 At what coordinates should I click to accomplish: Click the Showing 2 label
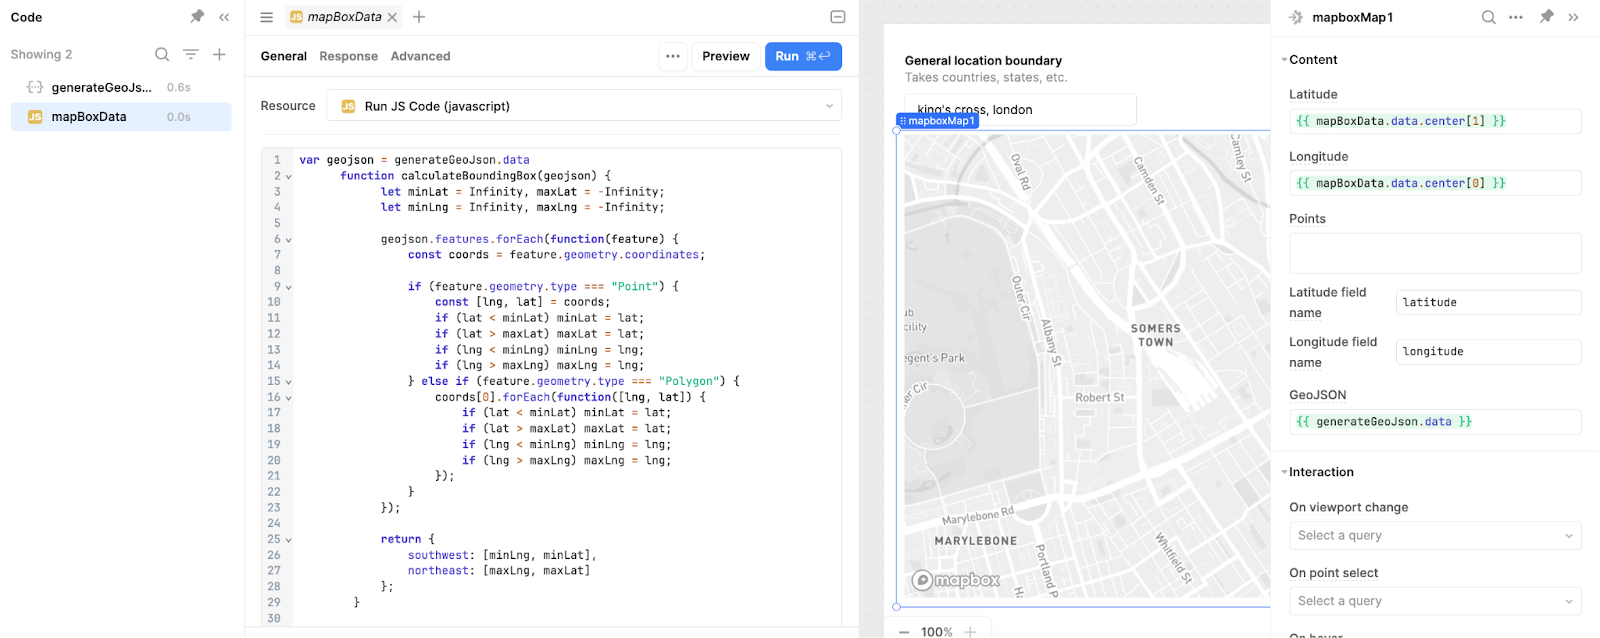tap(41, 54)
